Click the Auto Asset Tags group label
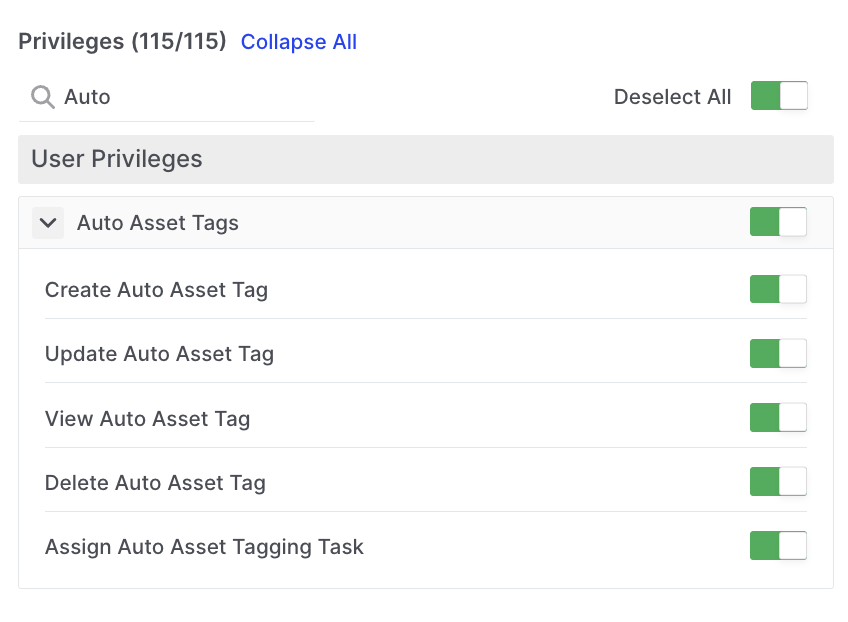 (158, 223)
